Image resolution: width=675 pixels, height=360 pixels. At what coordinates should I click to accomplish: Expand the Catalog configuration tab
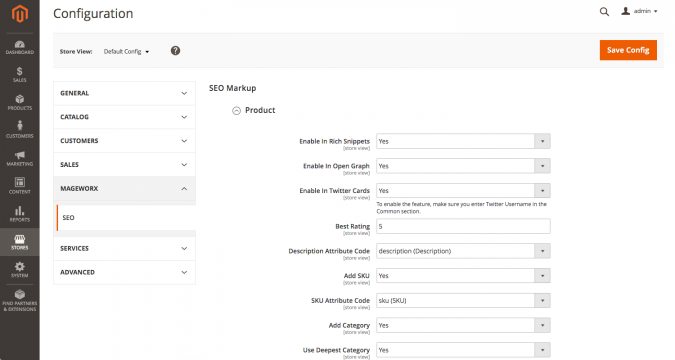click(124, 117)
